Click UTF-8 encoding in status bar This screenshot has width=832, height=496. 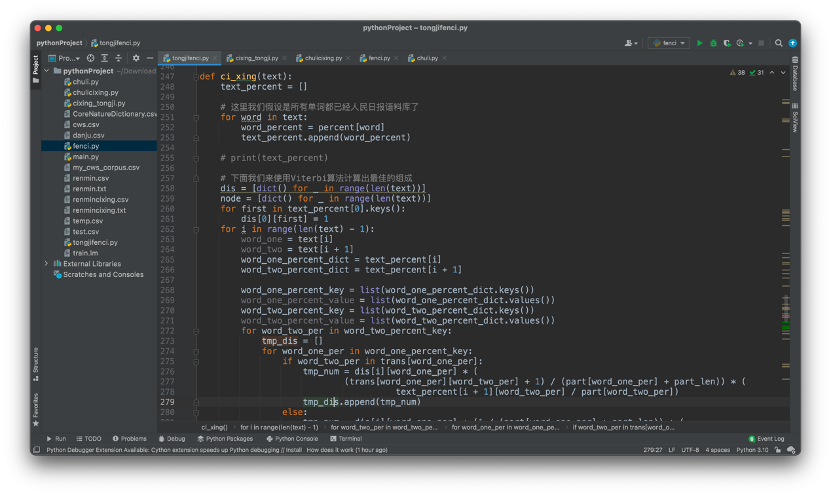tap(690, 450)
